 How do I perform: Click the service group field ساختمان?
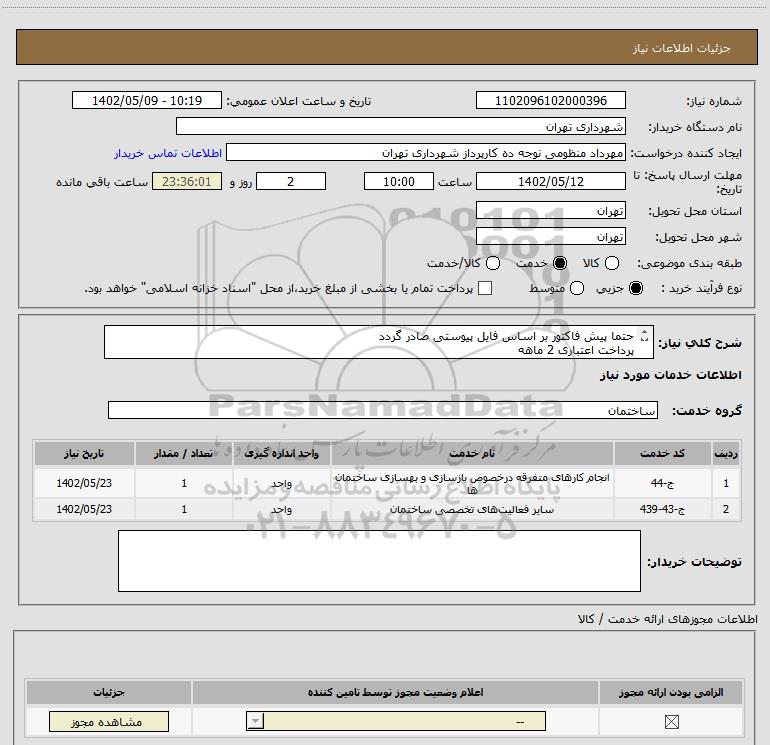click(383, 410)
